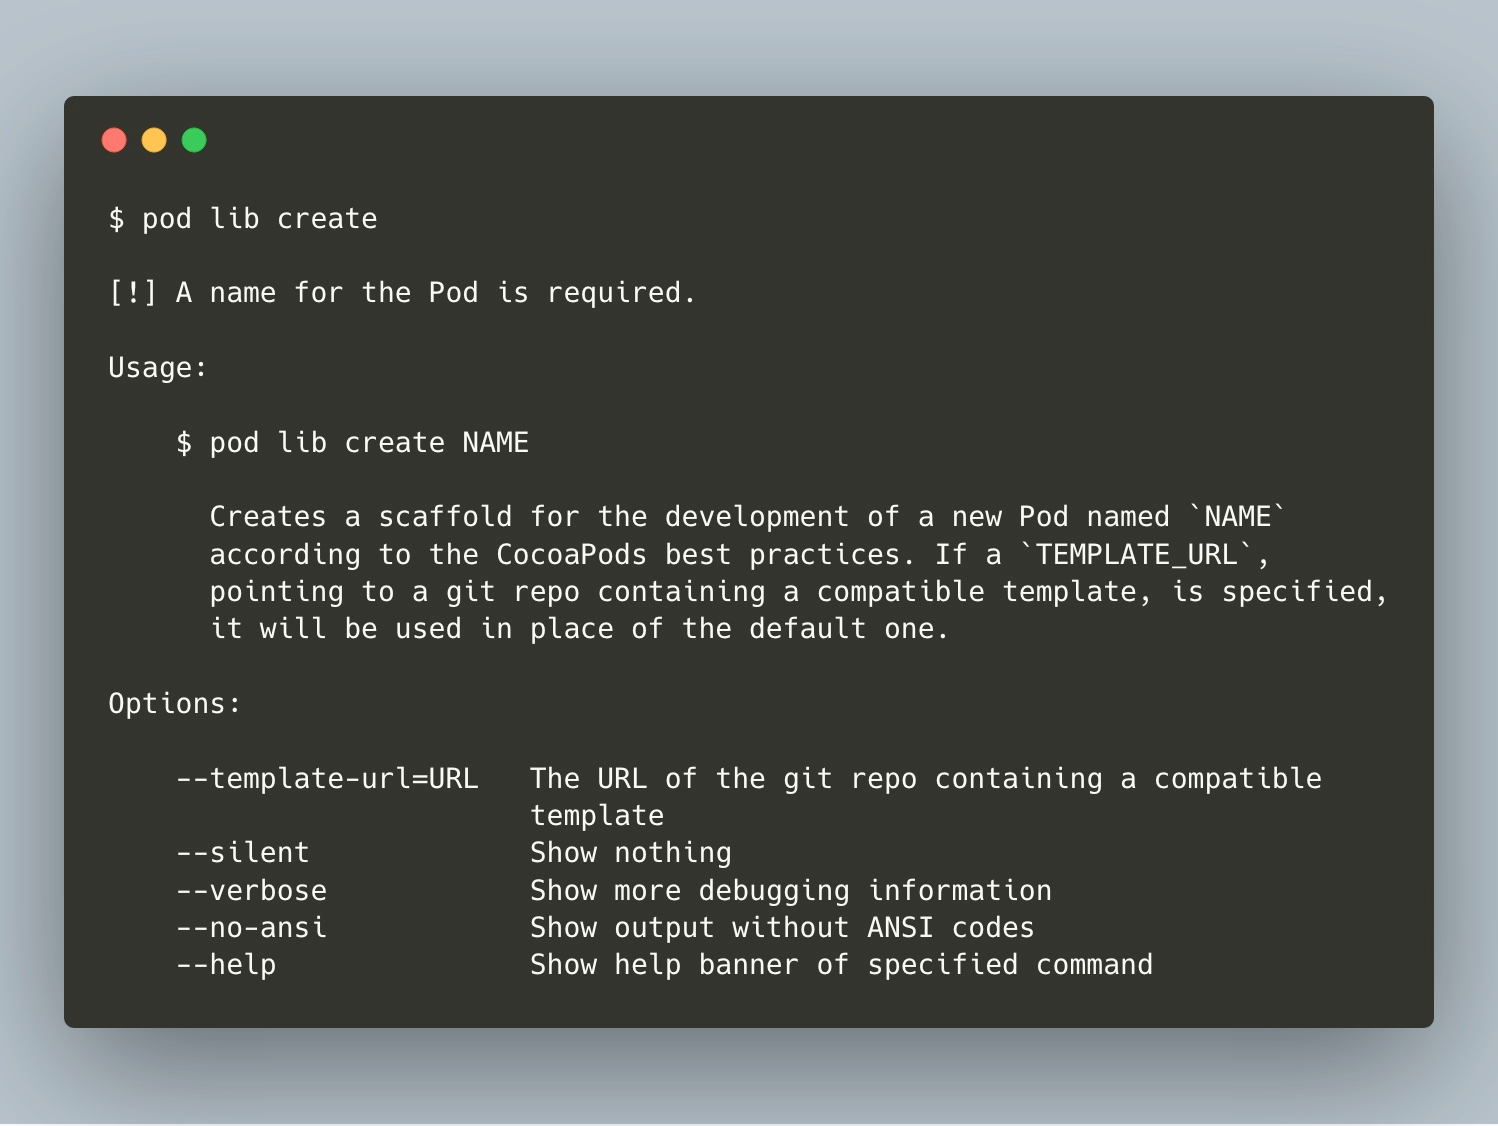Viewport: 1498px width, 1126px height.
Task: Click the `TEMPLATE_URL` text in description
Action: 1136,554
